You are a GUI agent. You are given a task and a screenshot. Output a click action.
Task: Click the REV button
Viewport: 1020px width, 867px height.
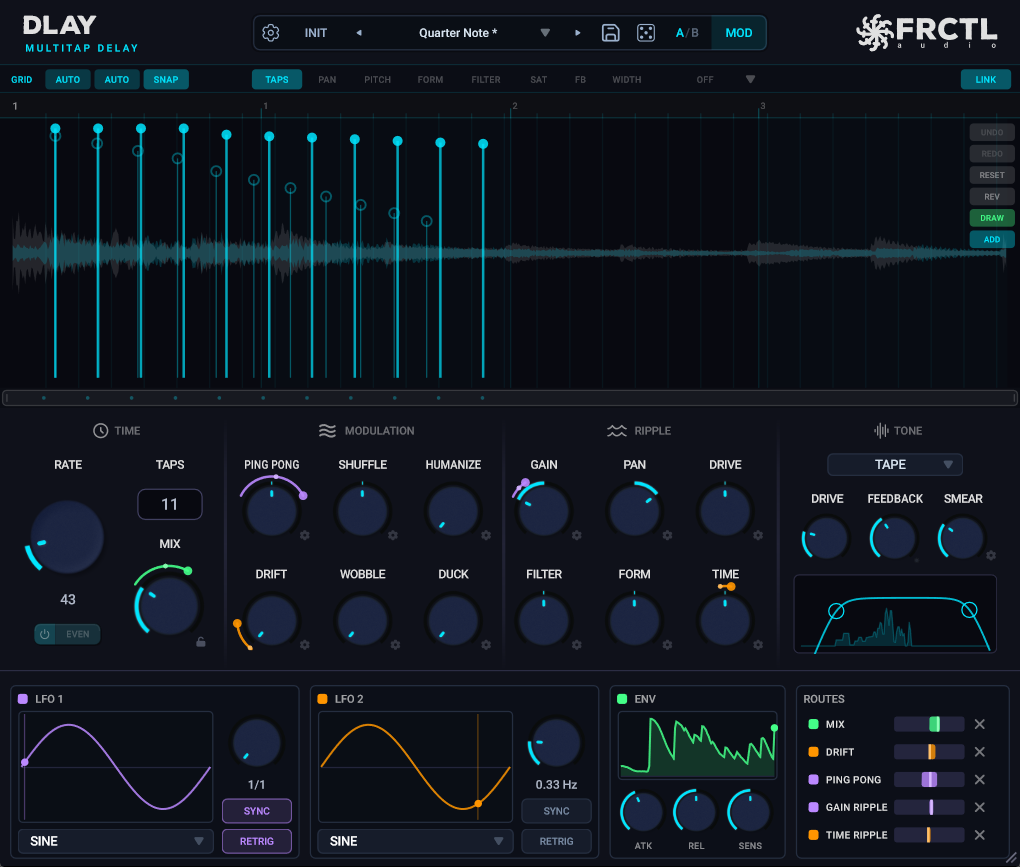(x=992, y=196)
